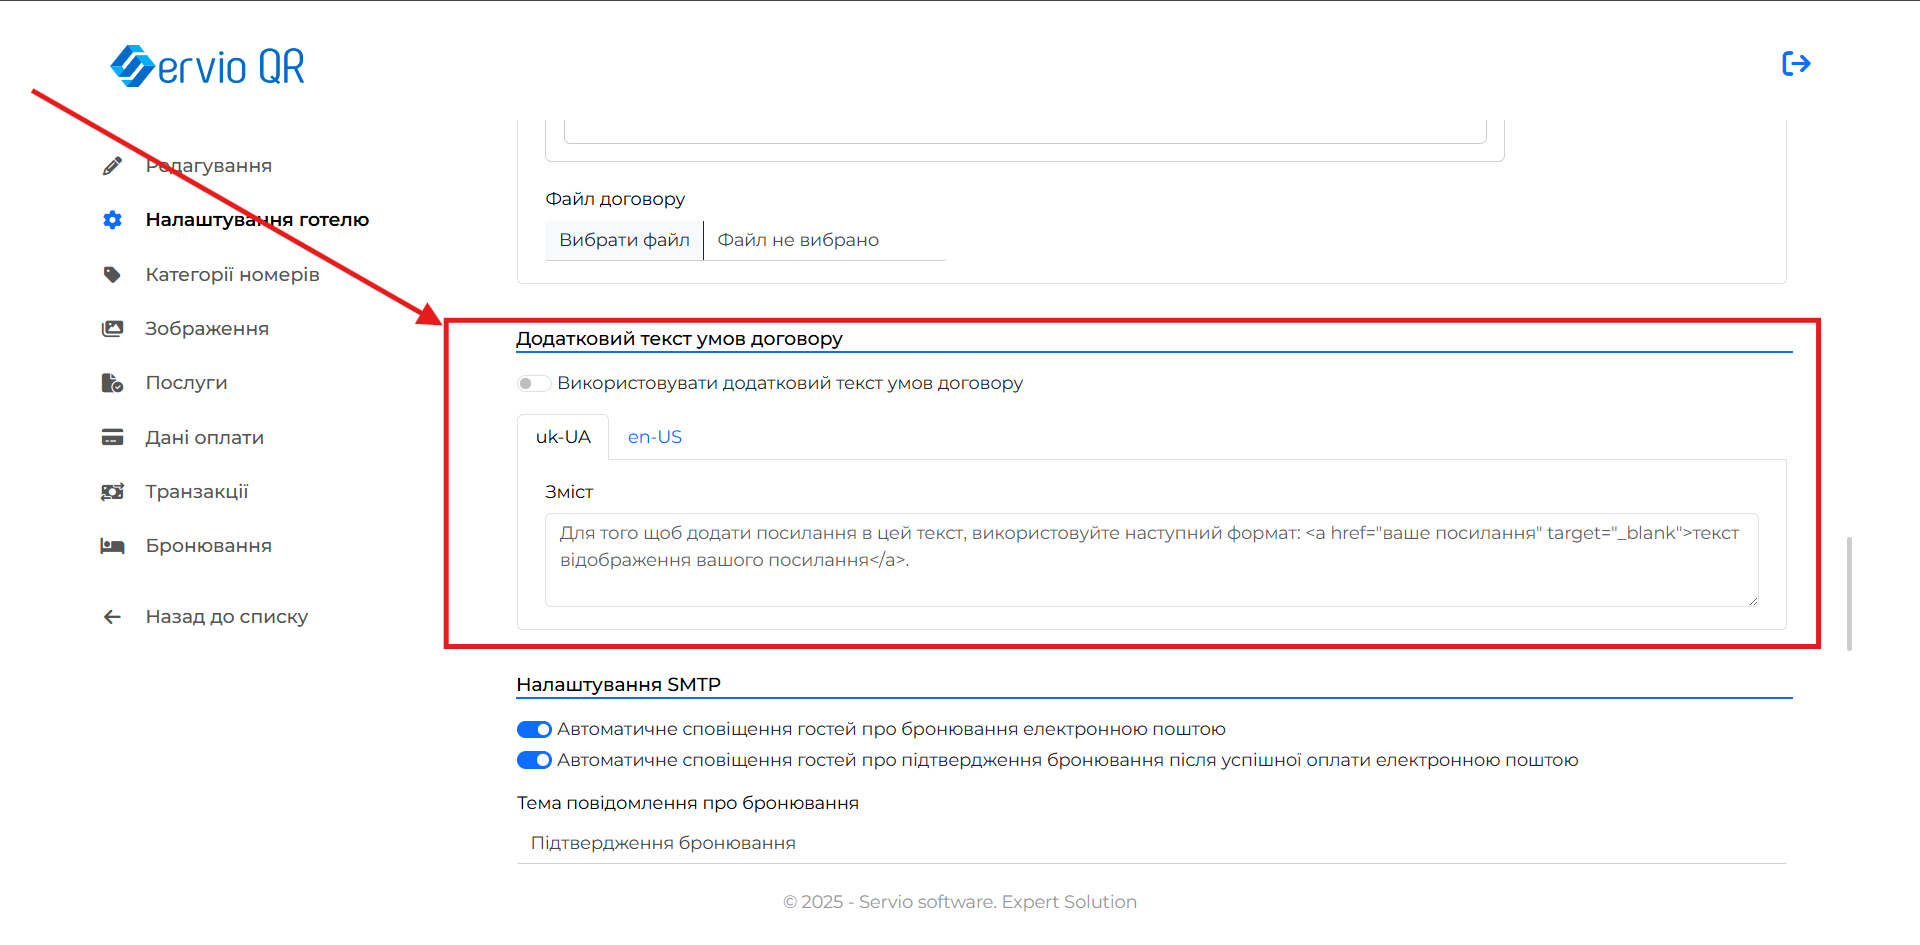This screenshot has height=945, width=1920.
Task: Click the tag icon for Категорії номерів
Action: (112, 275)
